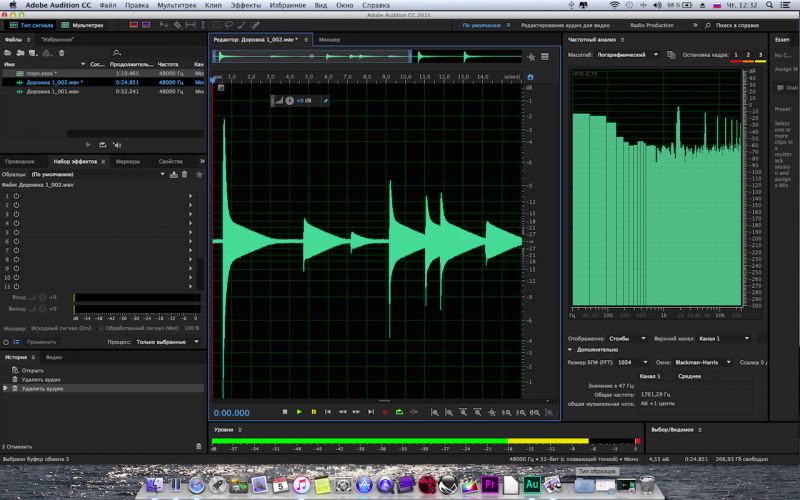Delete preset trash icon in effects rack
Screen dimensions: 800x500
[185, 174]
